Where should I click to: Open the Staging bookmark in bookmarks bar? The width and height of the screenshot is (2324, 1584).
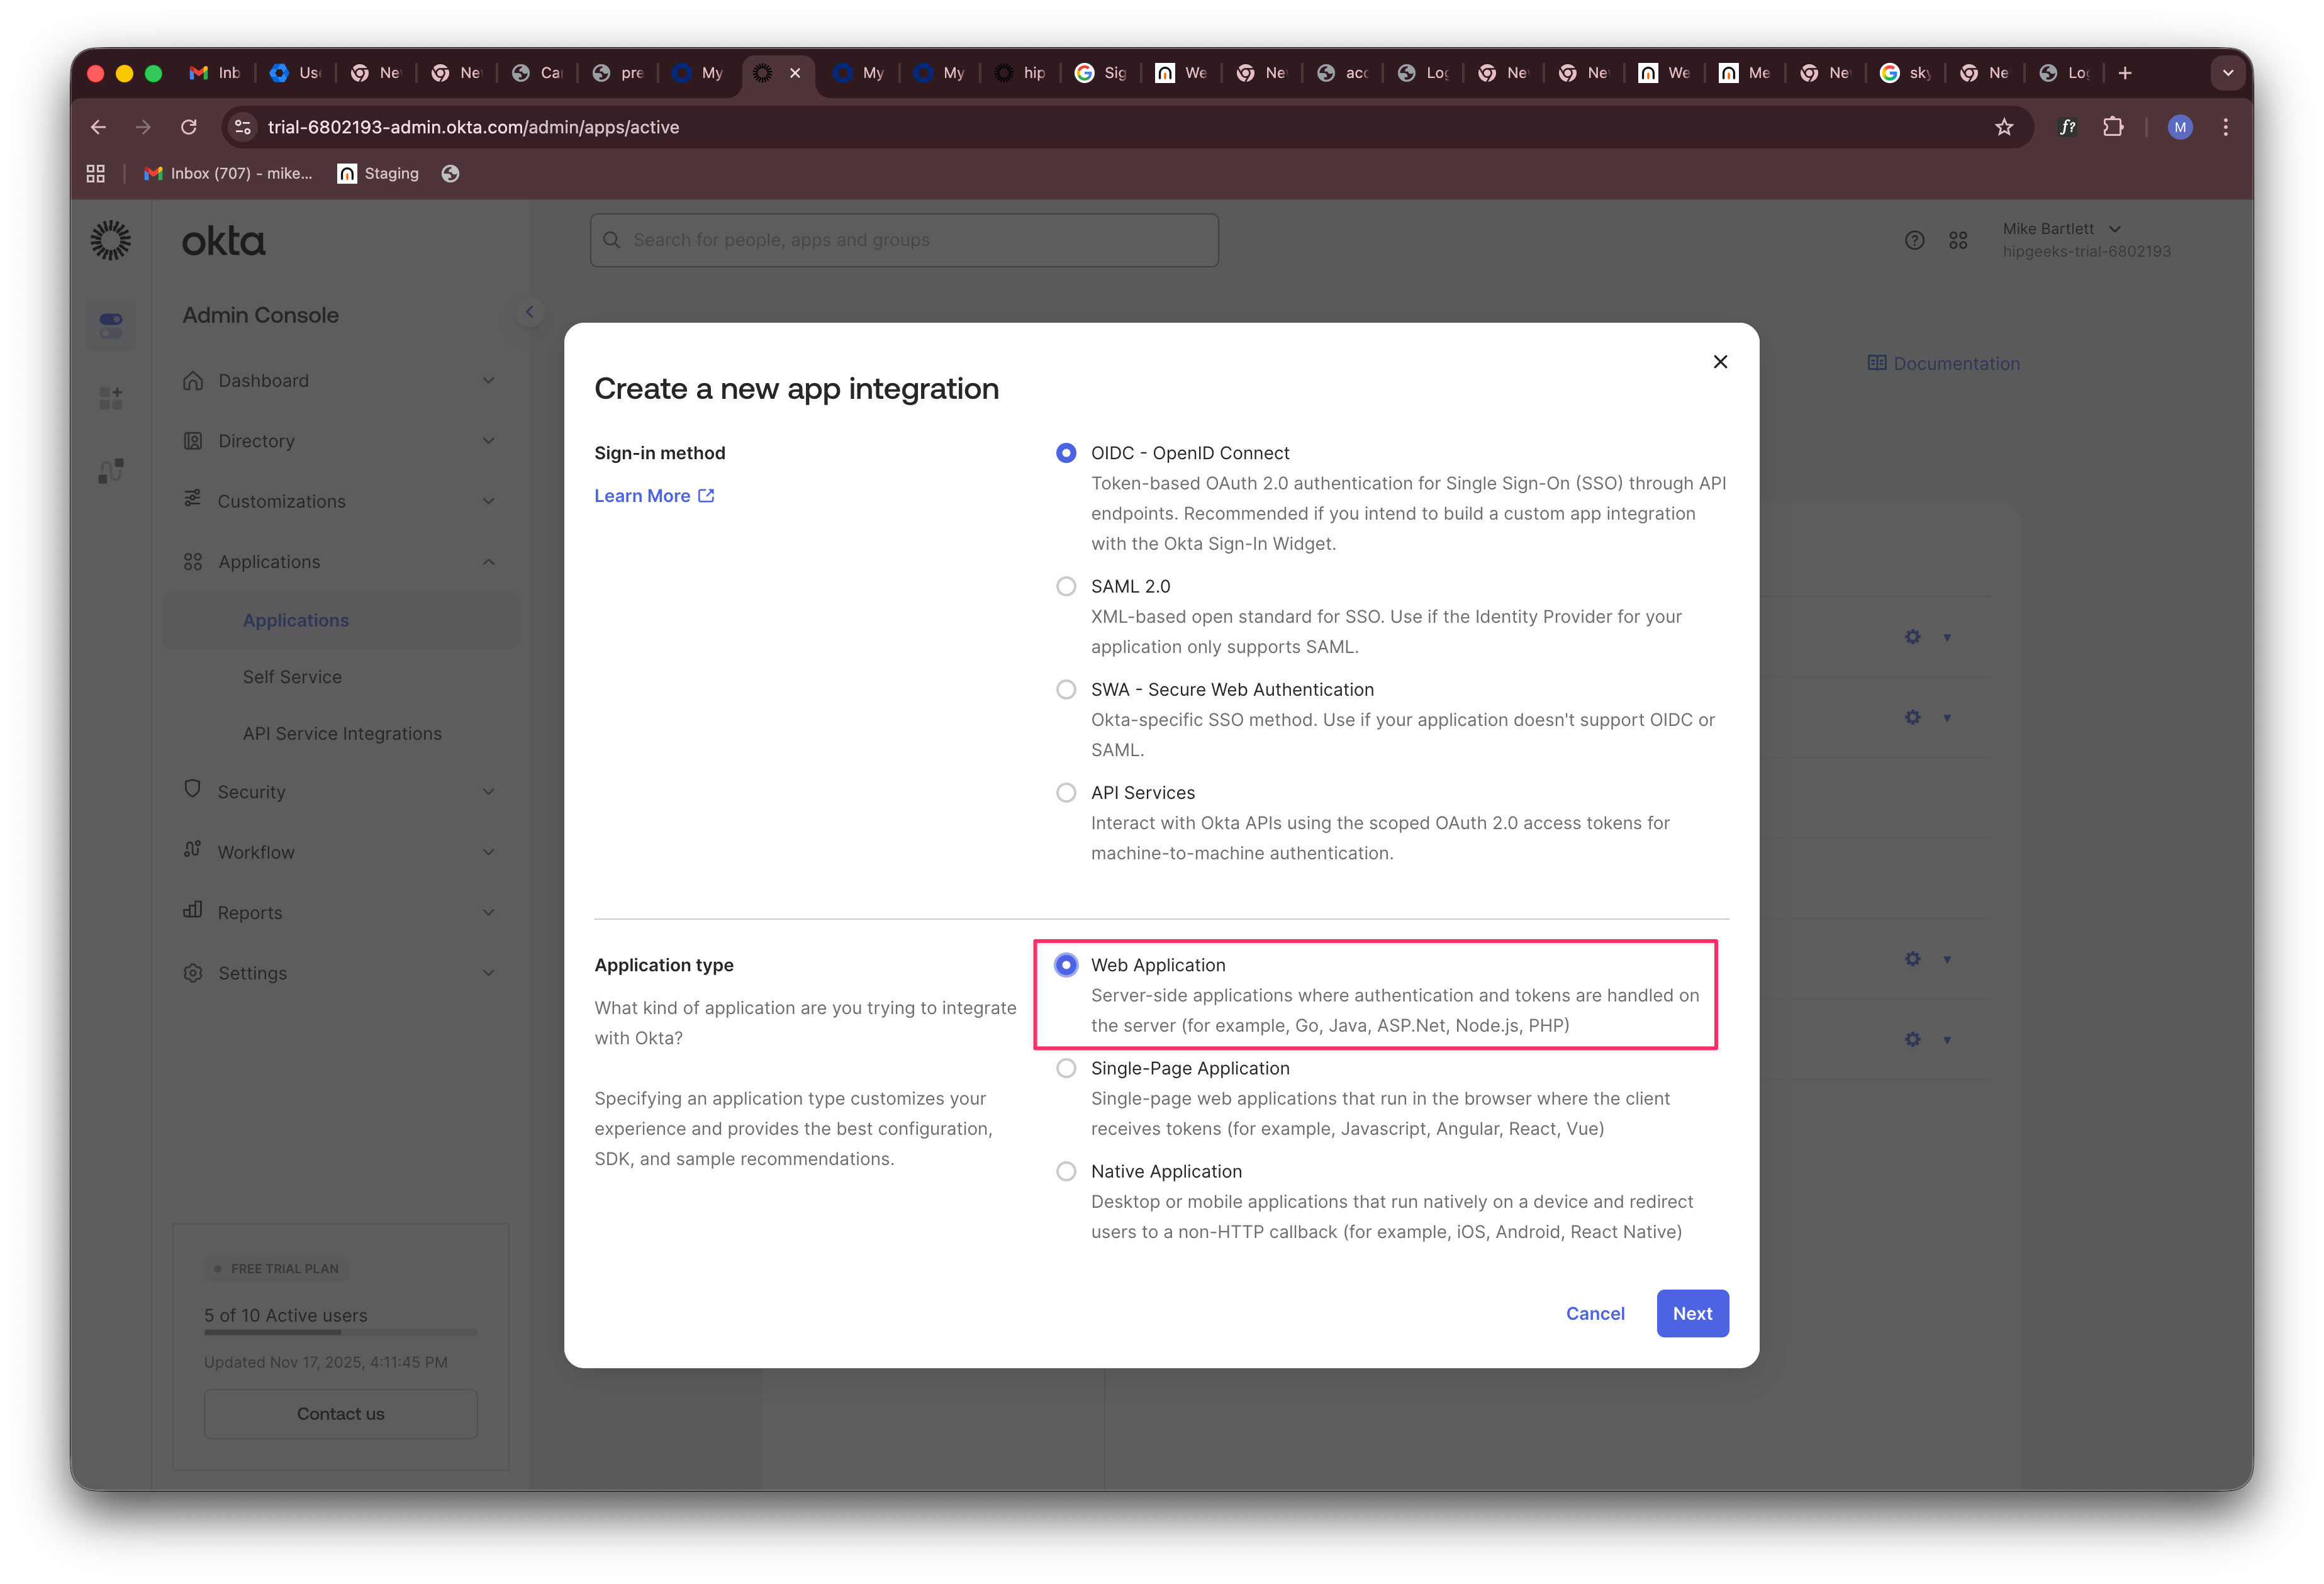[378, 173]
